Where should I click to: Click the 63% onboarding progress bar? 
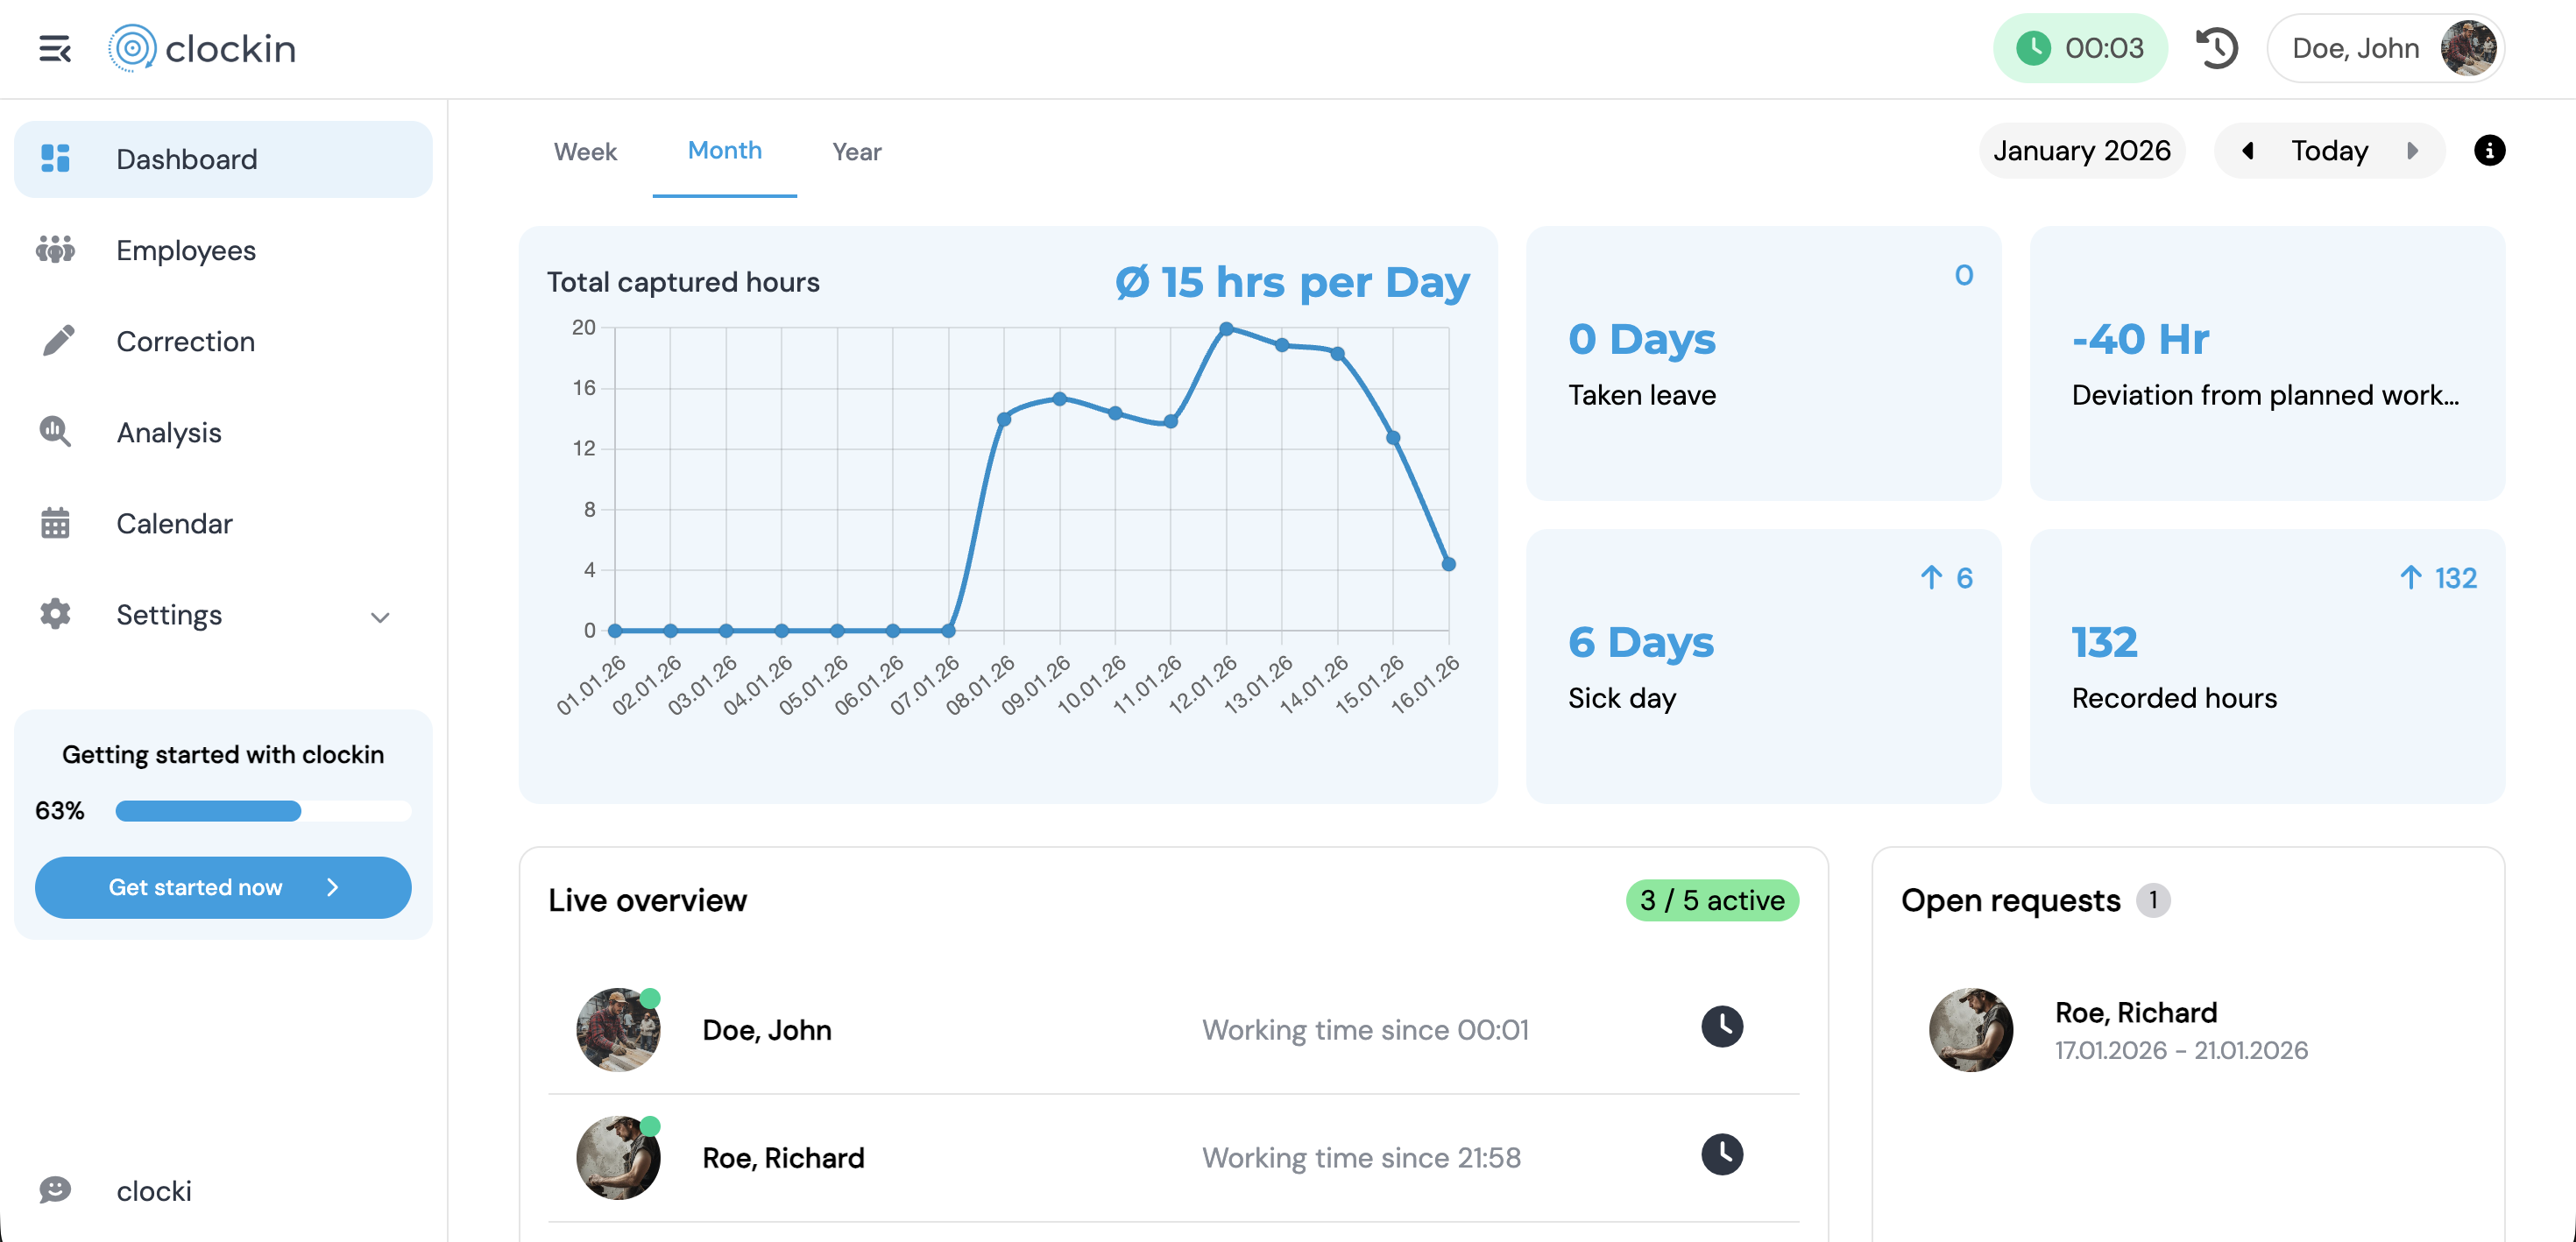pyautogui.click(x=262, y=811)
